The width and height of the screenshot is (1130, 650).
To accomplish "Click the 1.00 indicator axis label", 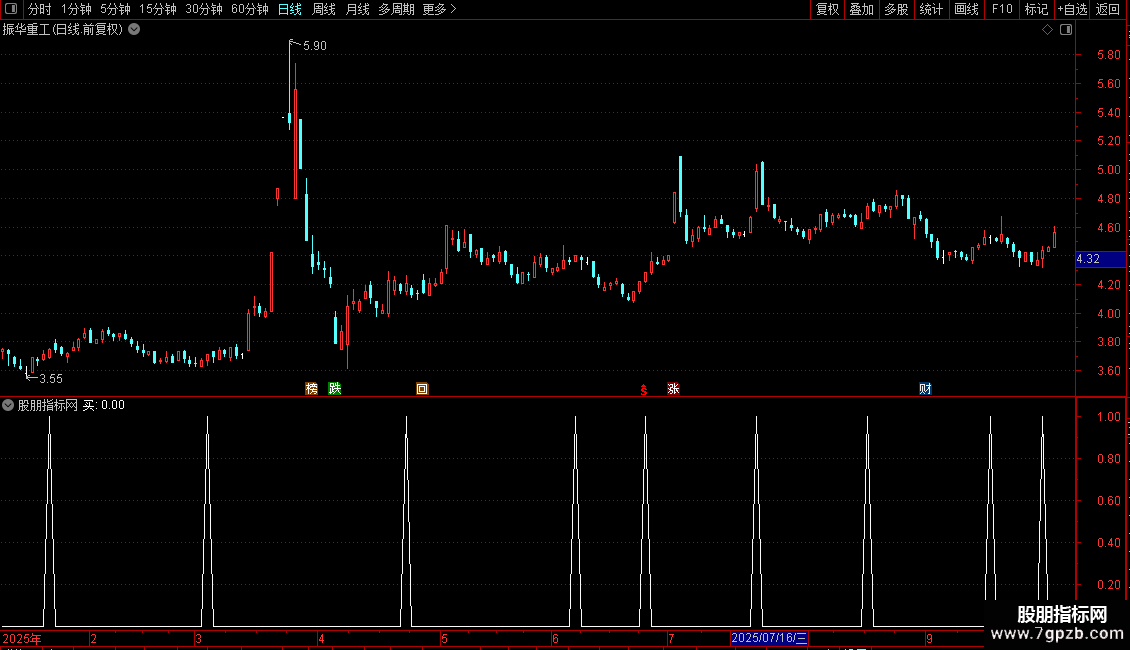I will [x=1108, y=417].
